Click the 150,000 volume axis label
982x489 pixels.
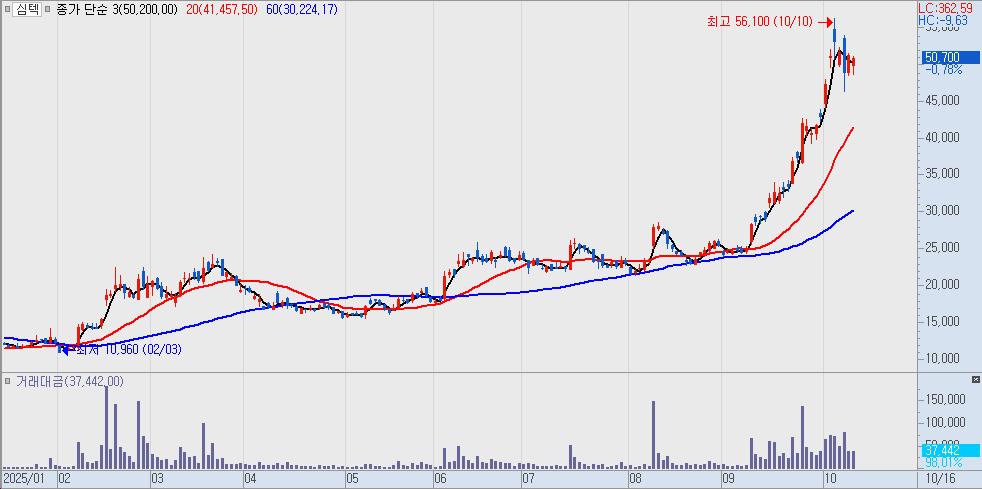coord(945,399)
